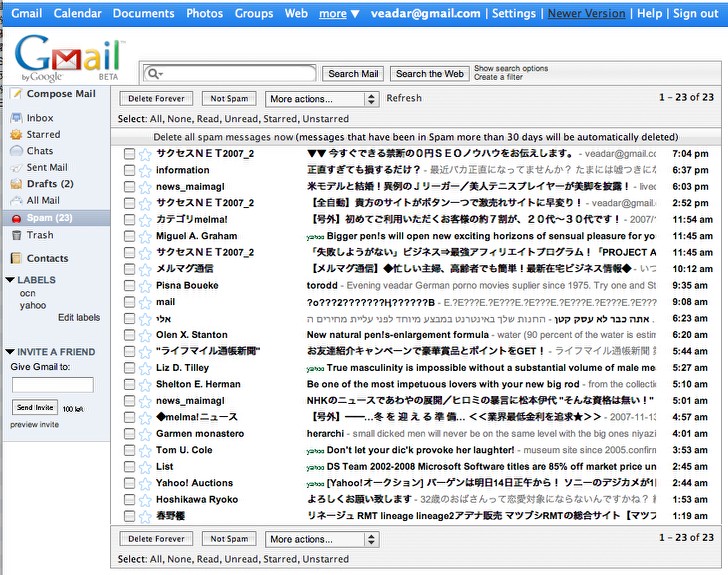Click yahoo label icon on List message
Viewport: 728px width, 575px height.
315,468
